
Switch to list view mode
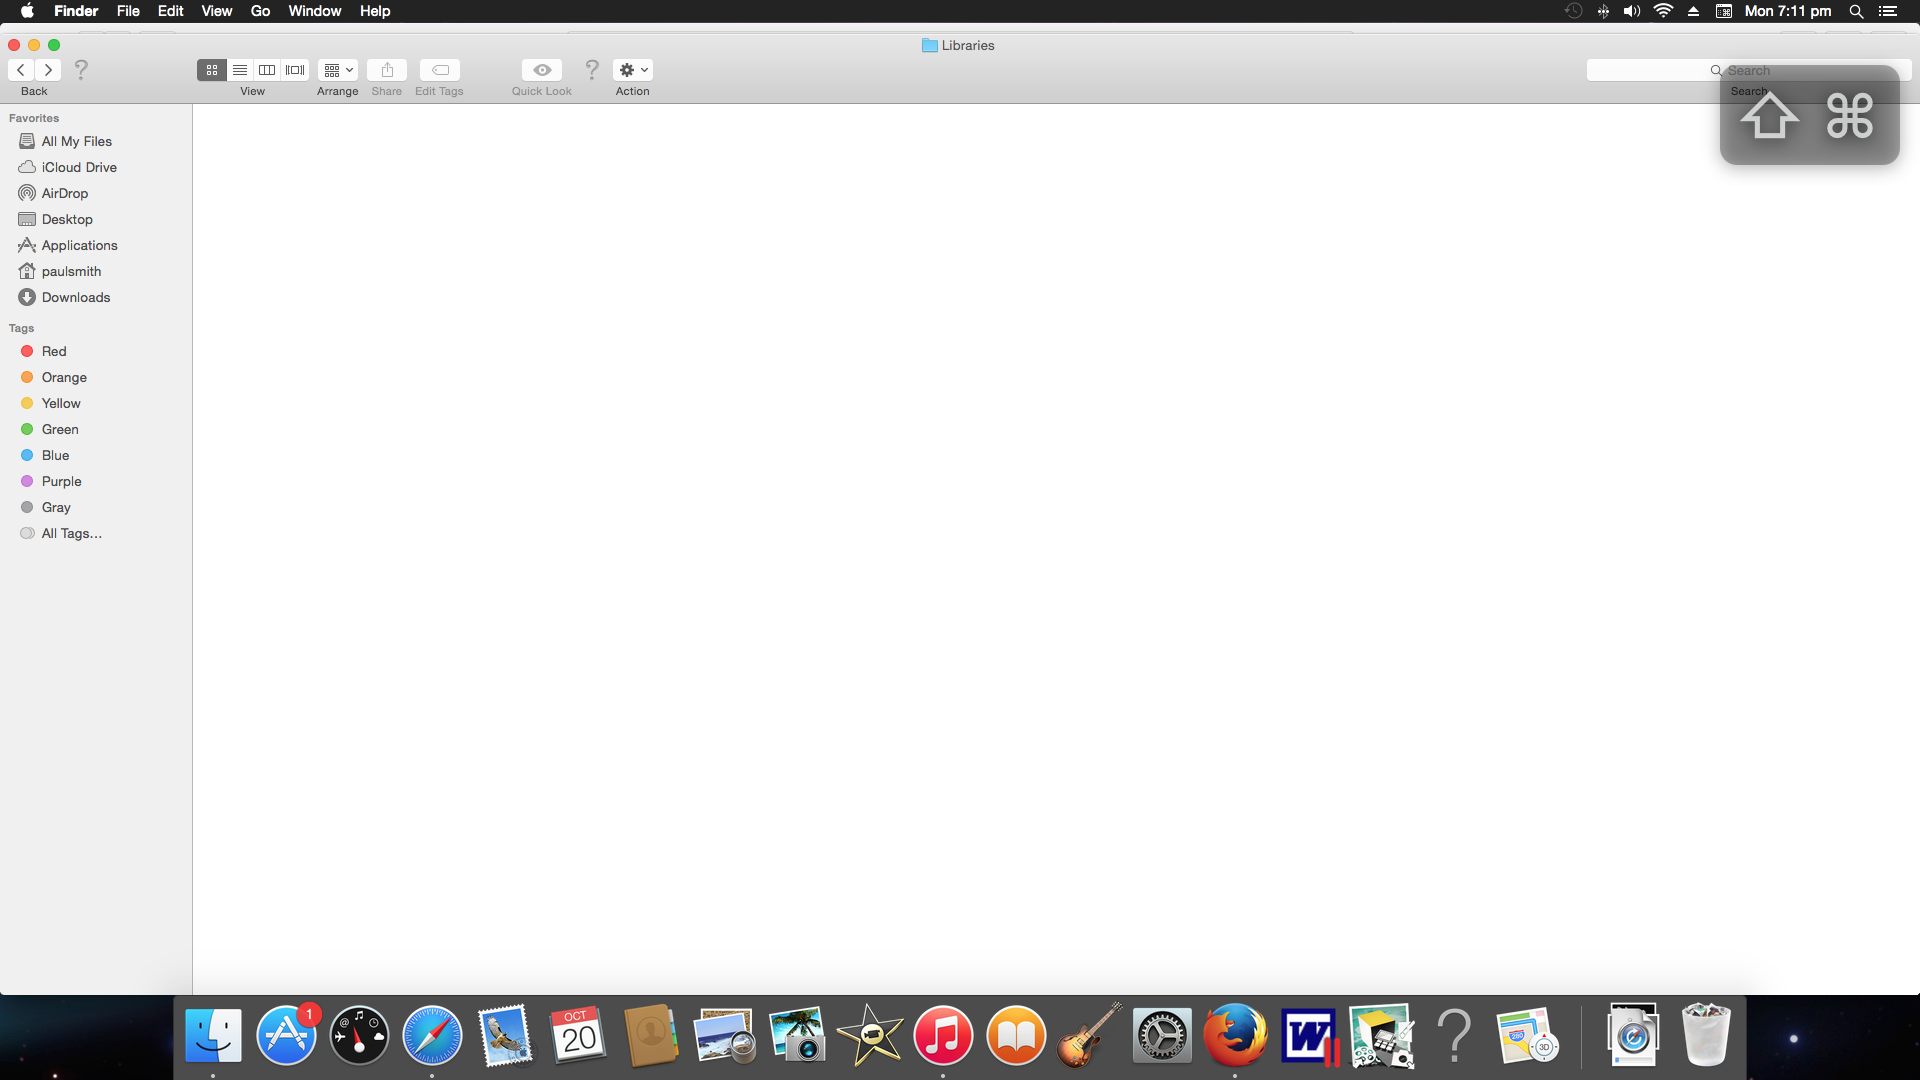click(x=240, y=70)
